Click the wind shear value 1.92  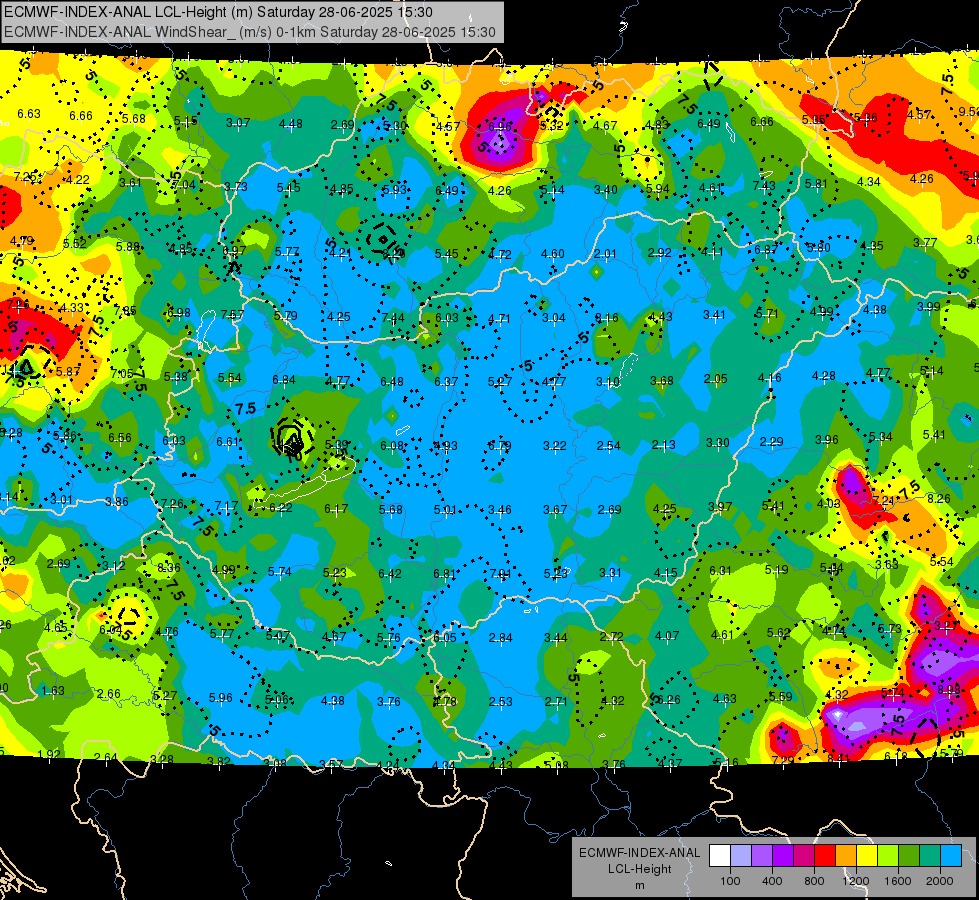(49, 754)
